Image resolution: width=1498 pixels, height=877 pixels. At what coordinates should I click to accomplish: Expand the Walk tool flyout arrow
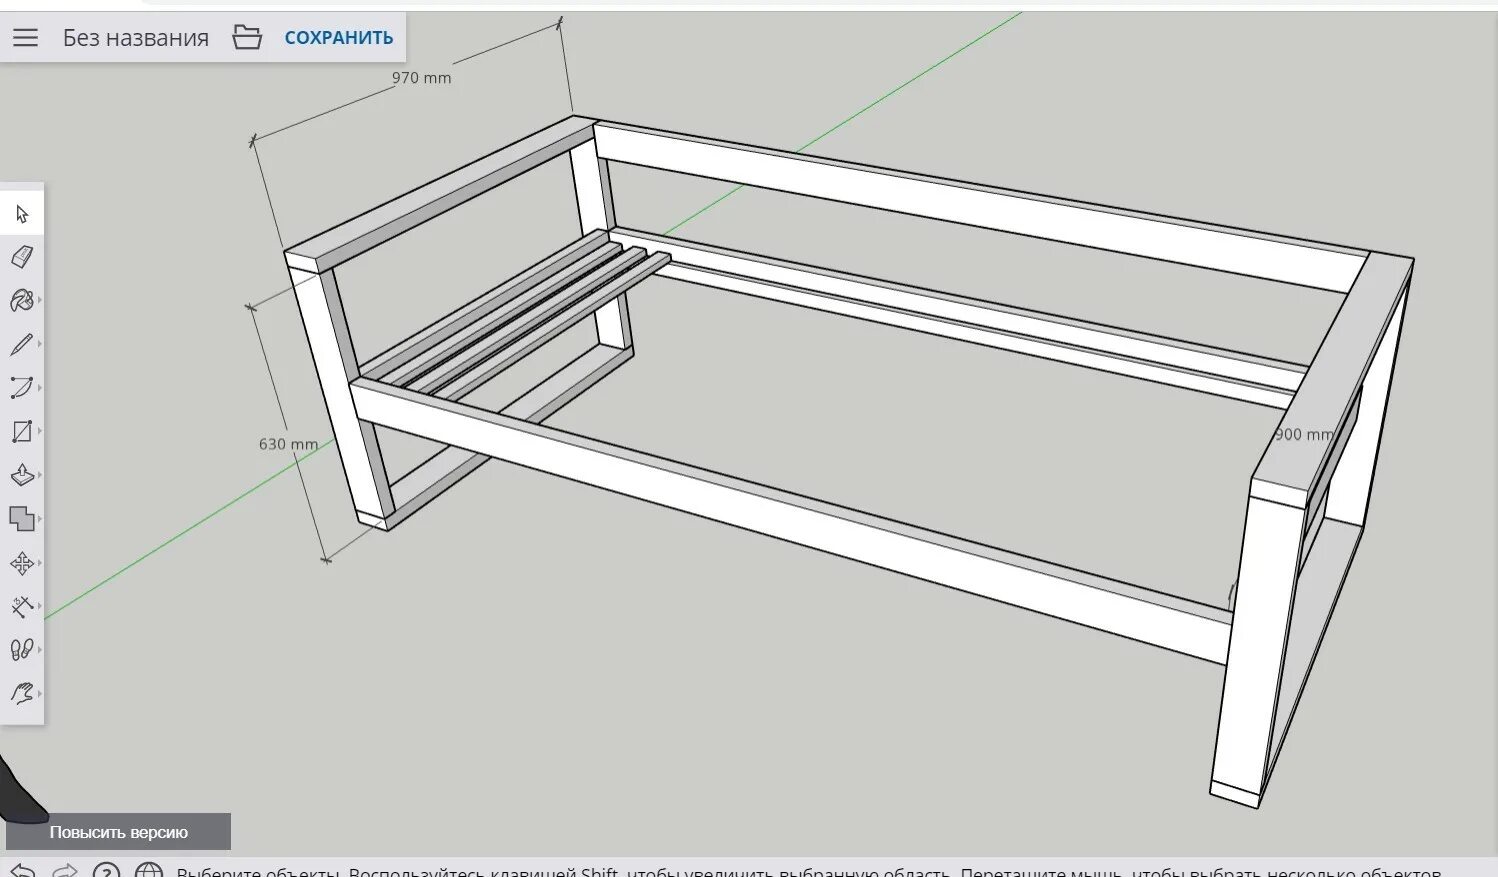point(40,650)
